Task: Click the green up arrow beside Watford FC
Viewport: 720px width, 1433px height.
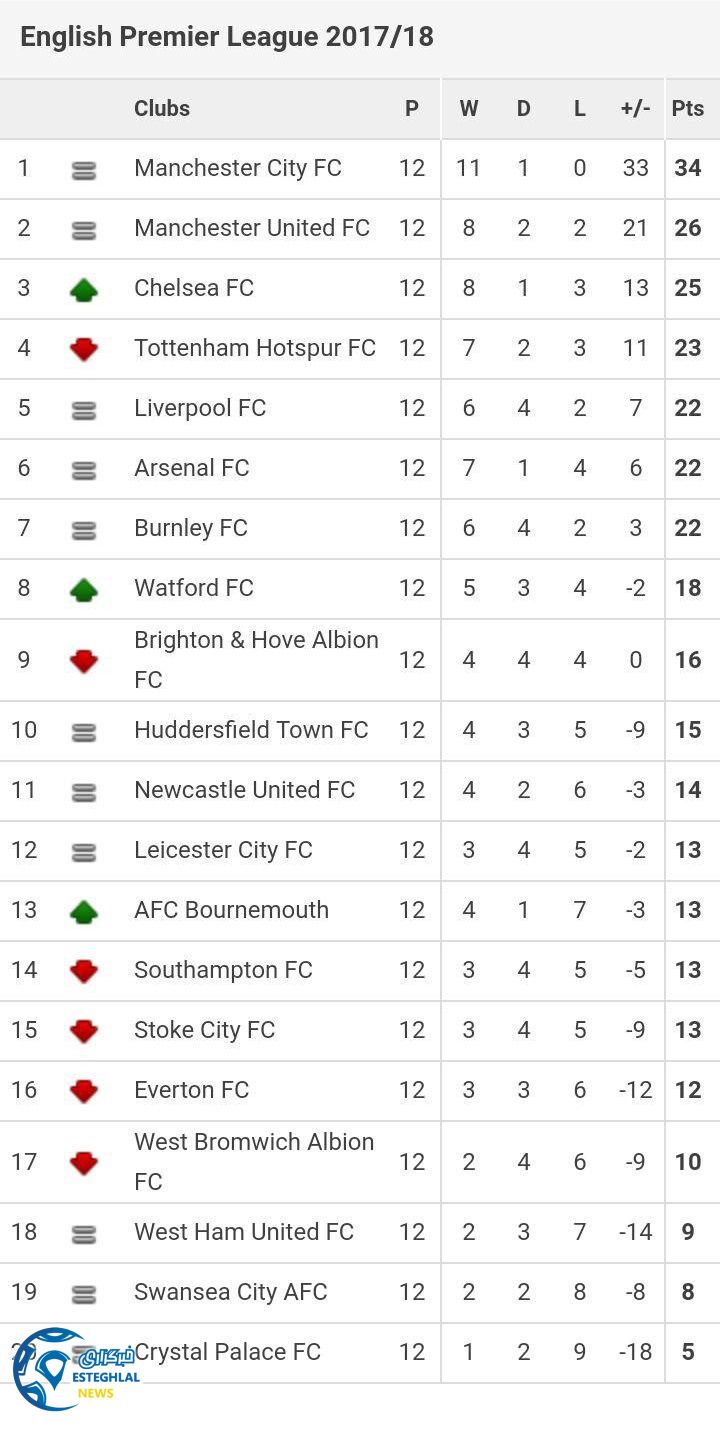Action: point(84,590)
